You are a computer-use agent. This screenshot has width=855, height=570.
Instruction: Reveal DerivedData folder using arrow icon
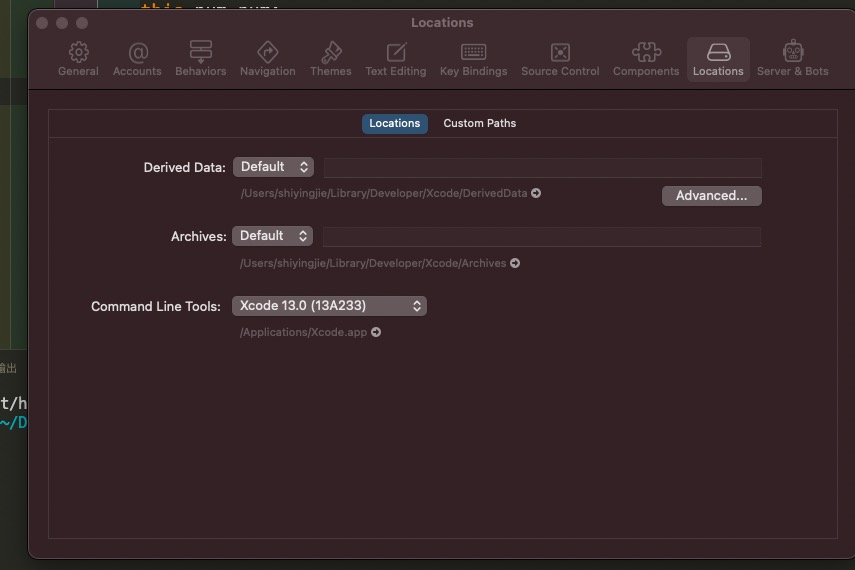(x=536, y=193)
